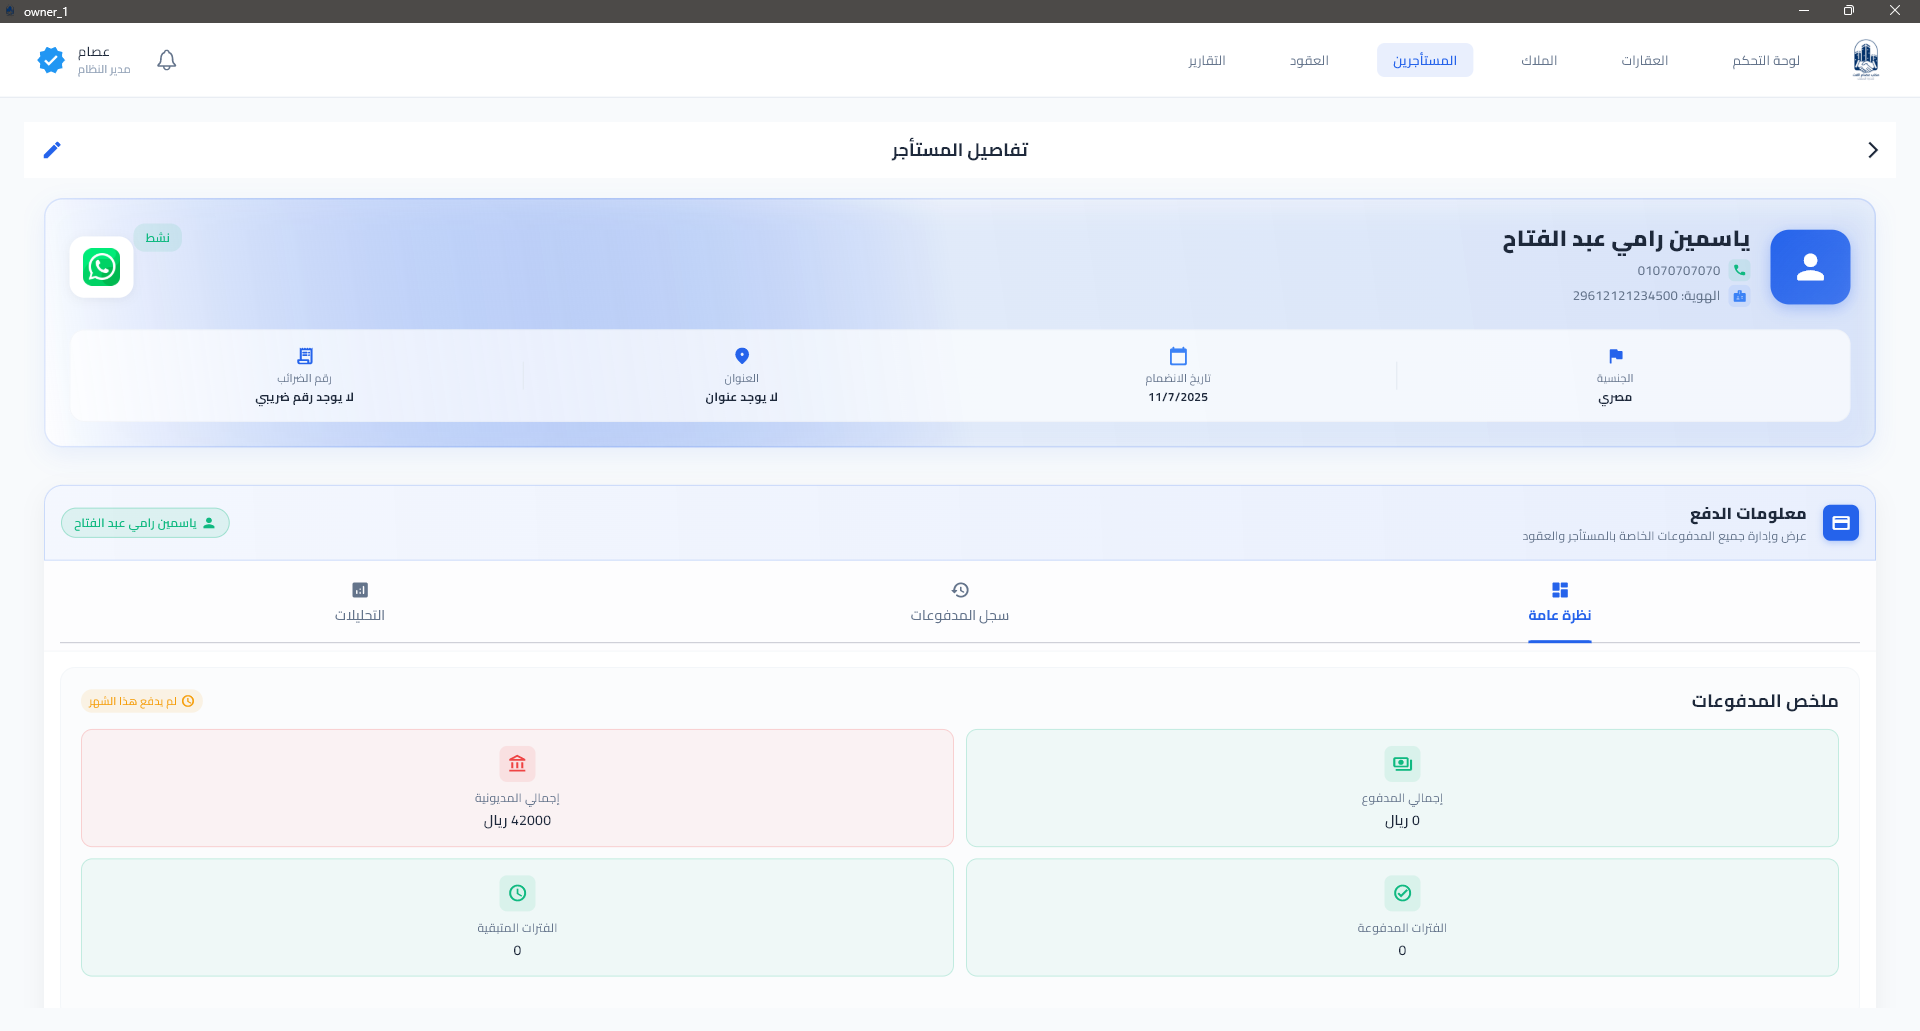Click the join date 11/7/2025

coord(1178,397)
